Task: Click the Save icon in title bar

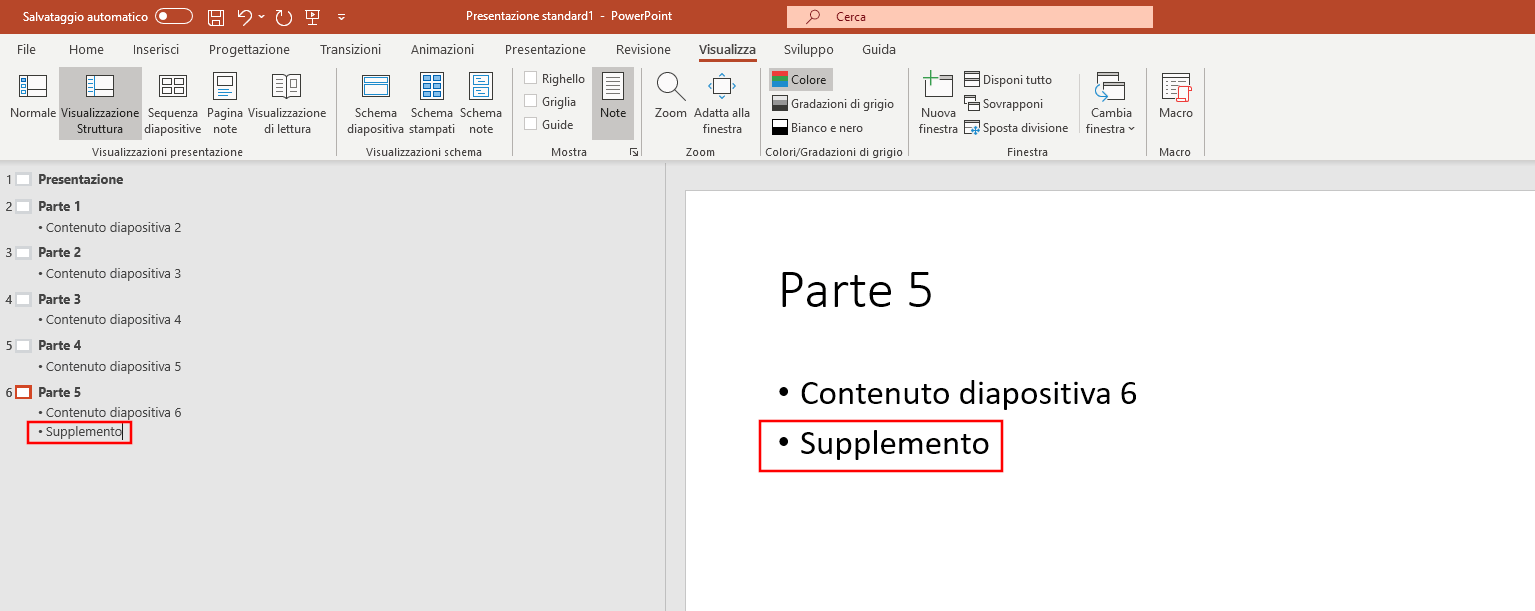Action: tap(215, 16)
